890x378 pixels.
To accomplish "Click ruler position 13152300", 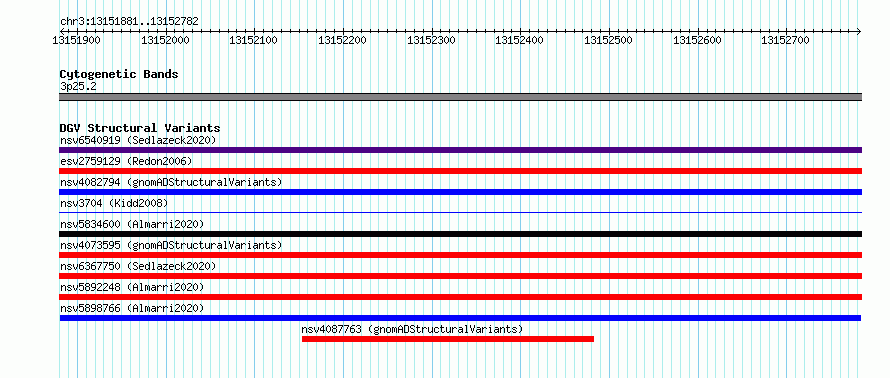I will (432, 40).
